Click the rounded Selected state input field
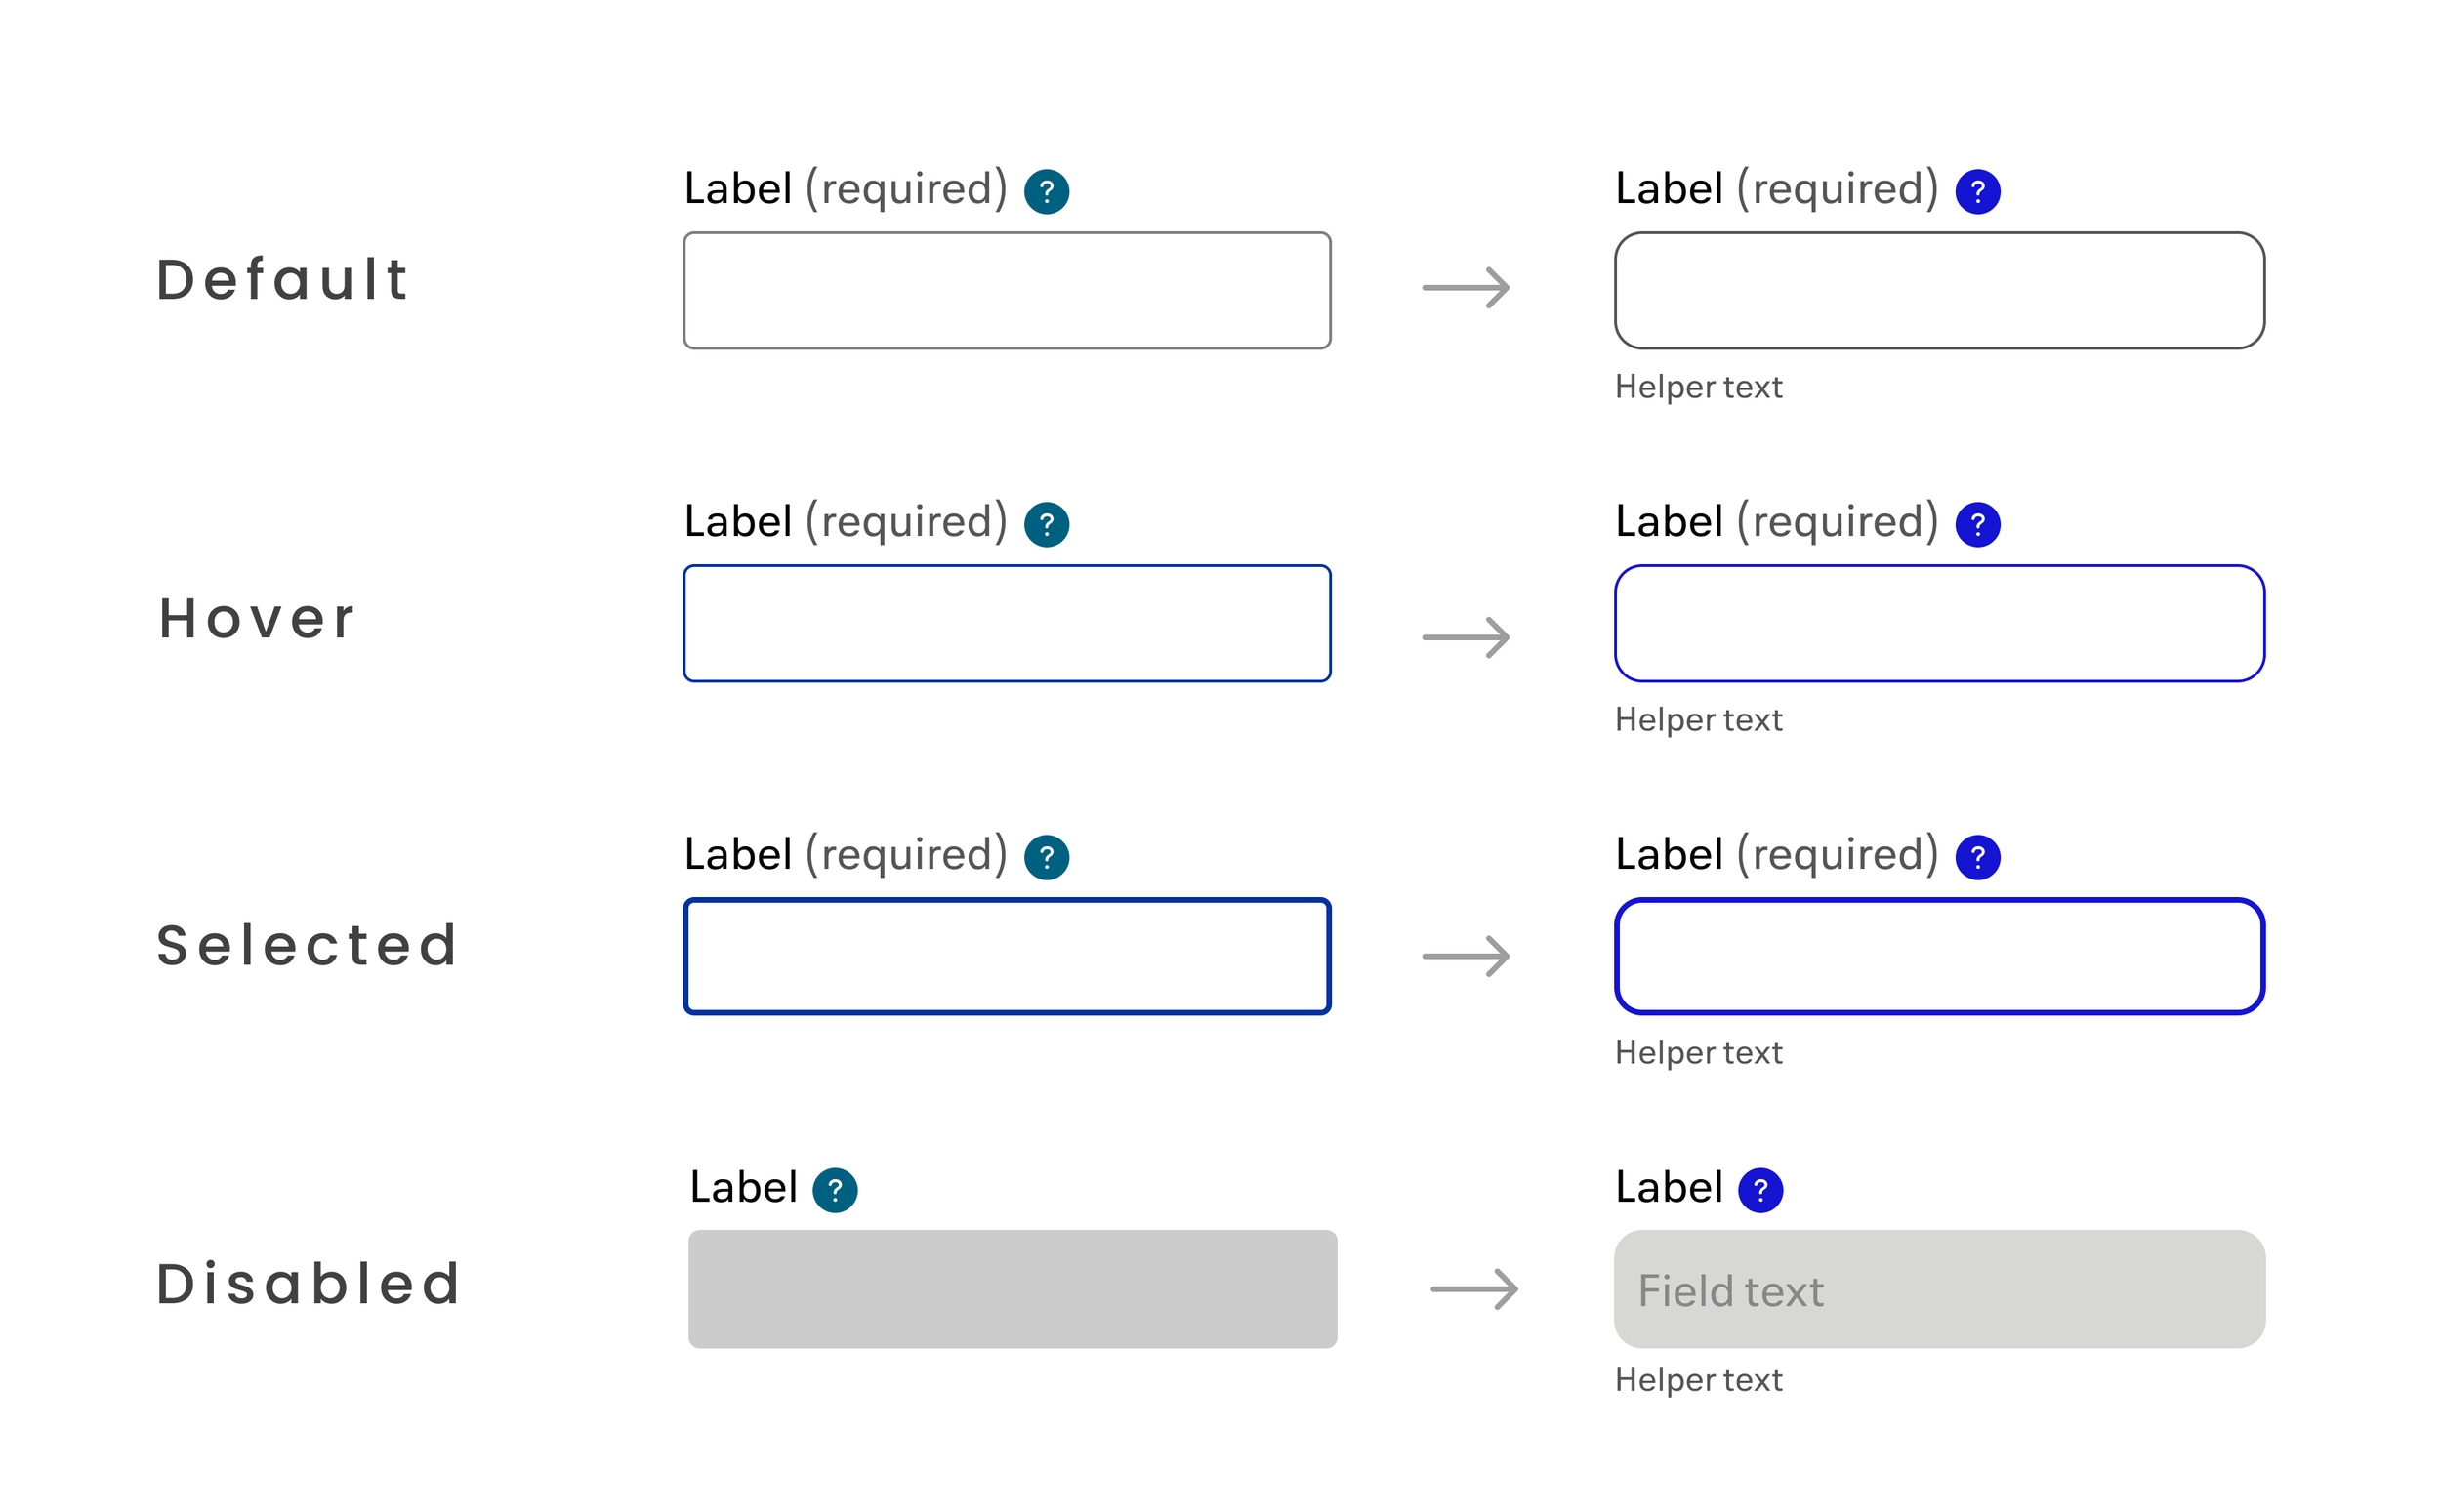This screenshot has height=1512, width=2441. 1938,956
